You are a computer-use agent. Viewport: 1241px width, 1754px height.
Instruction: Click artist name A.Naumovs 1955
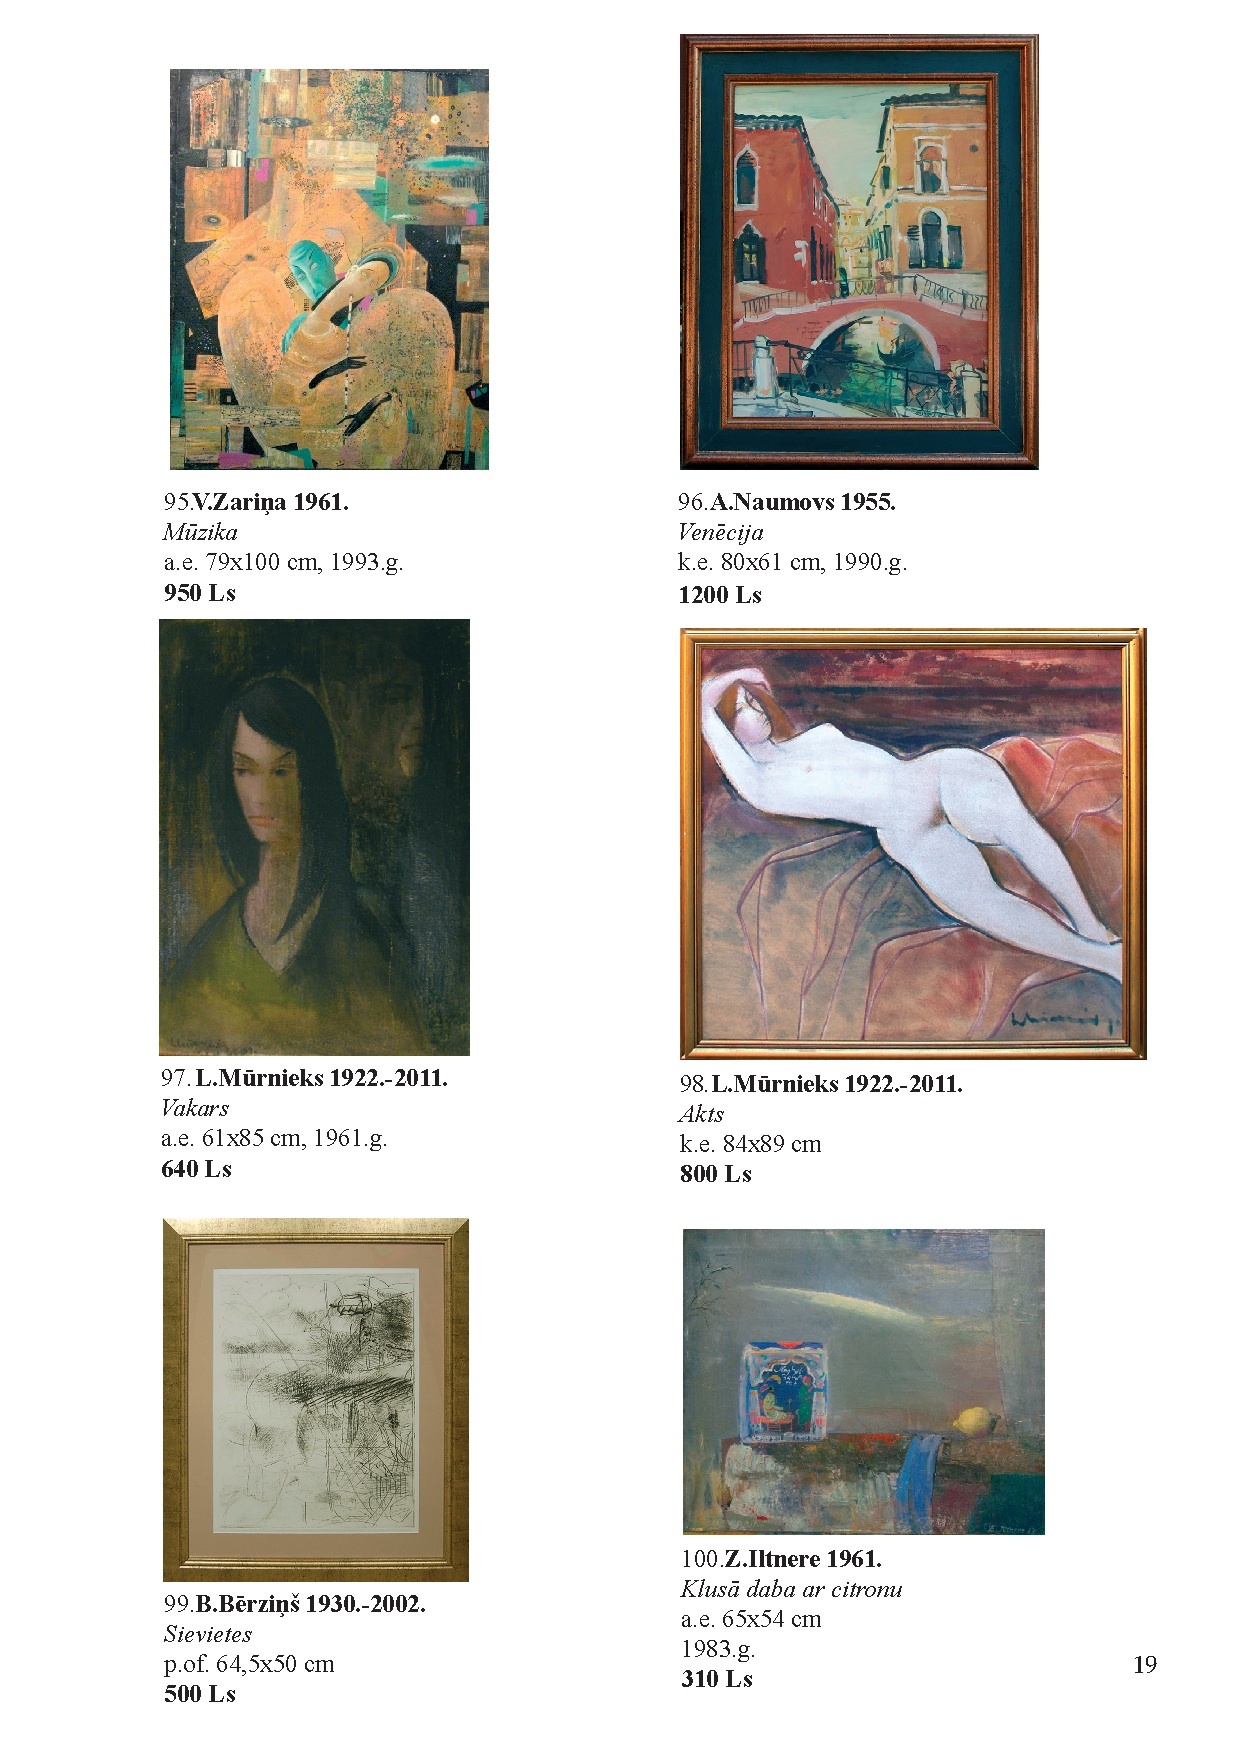point(802,503)
